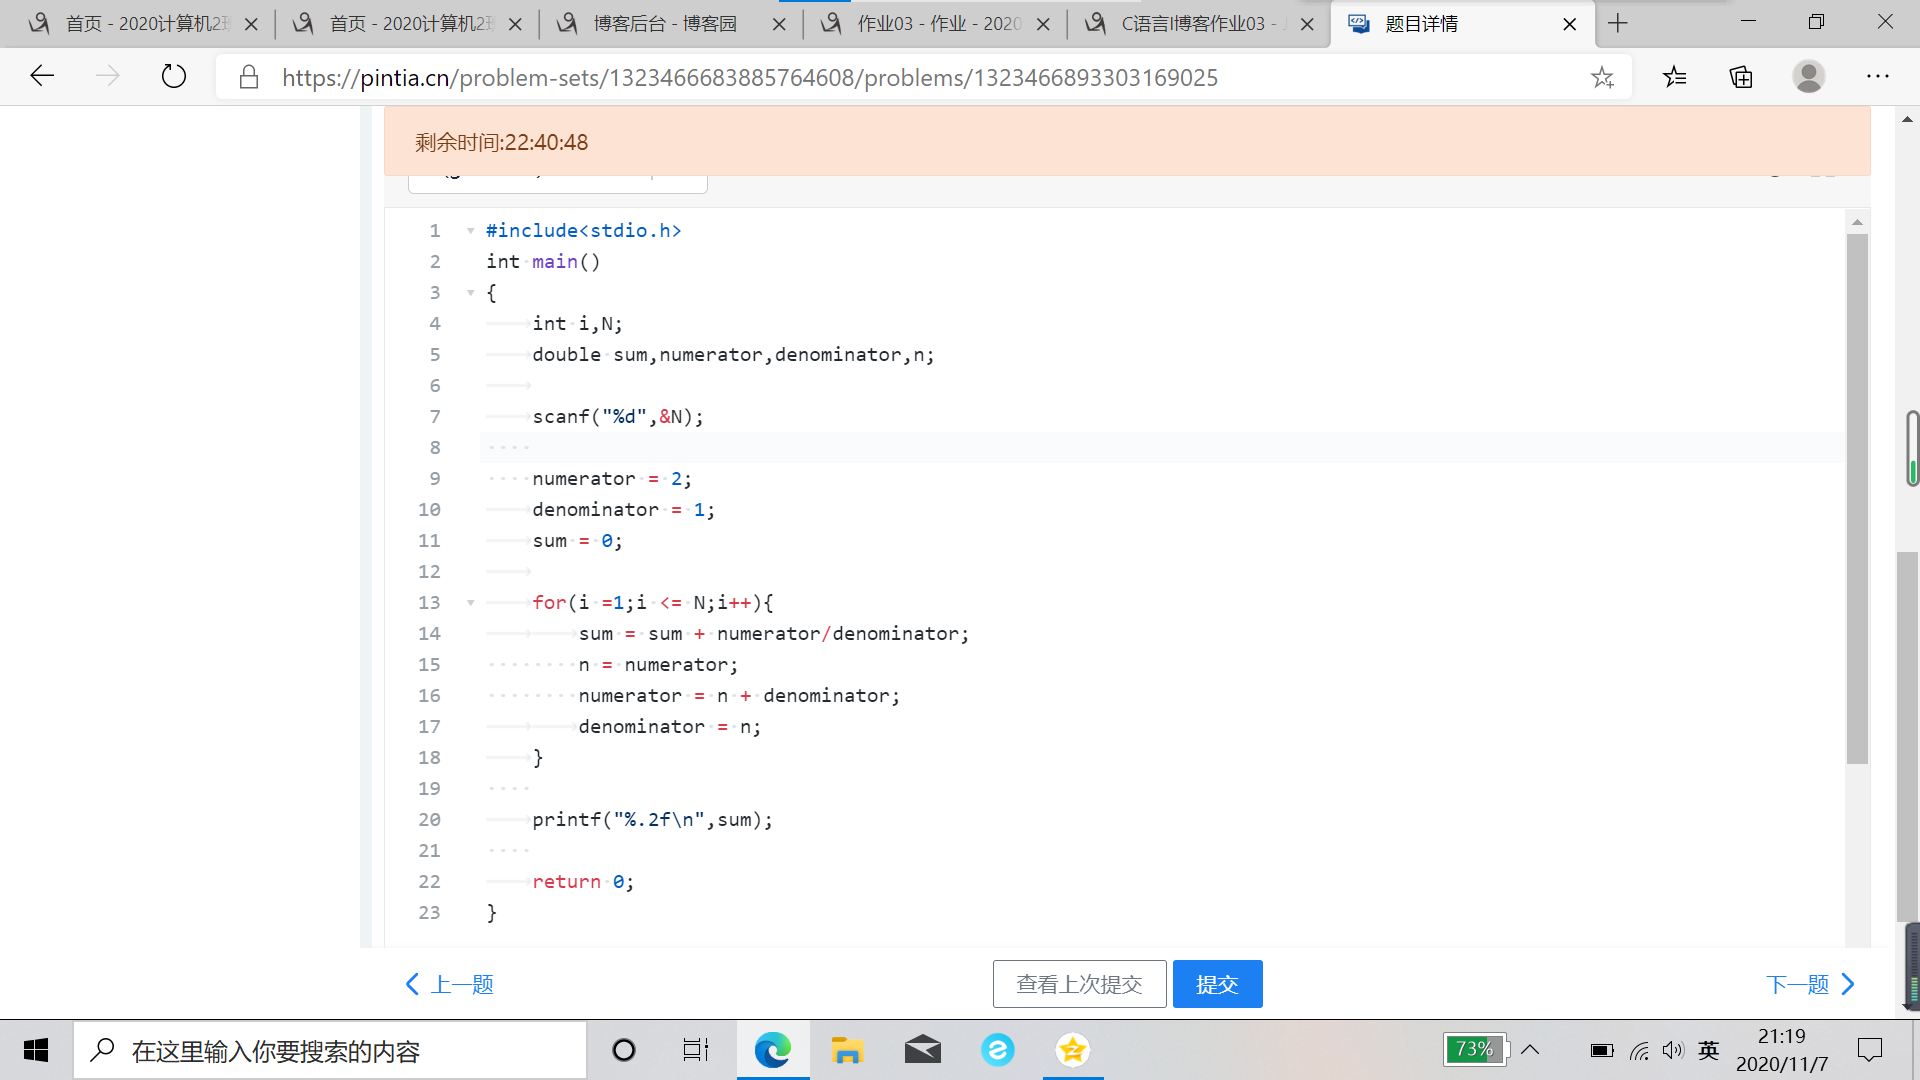Add this page to favorites star
Screen dimensions: 1920x1080
tap(1602, 77)
